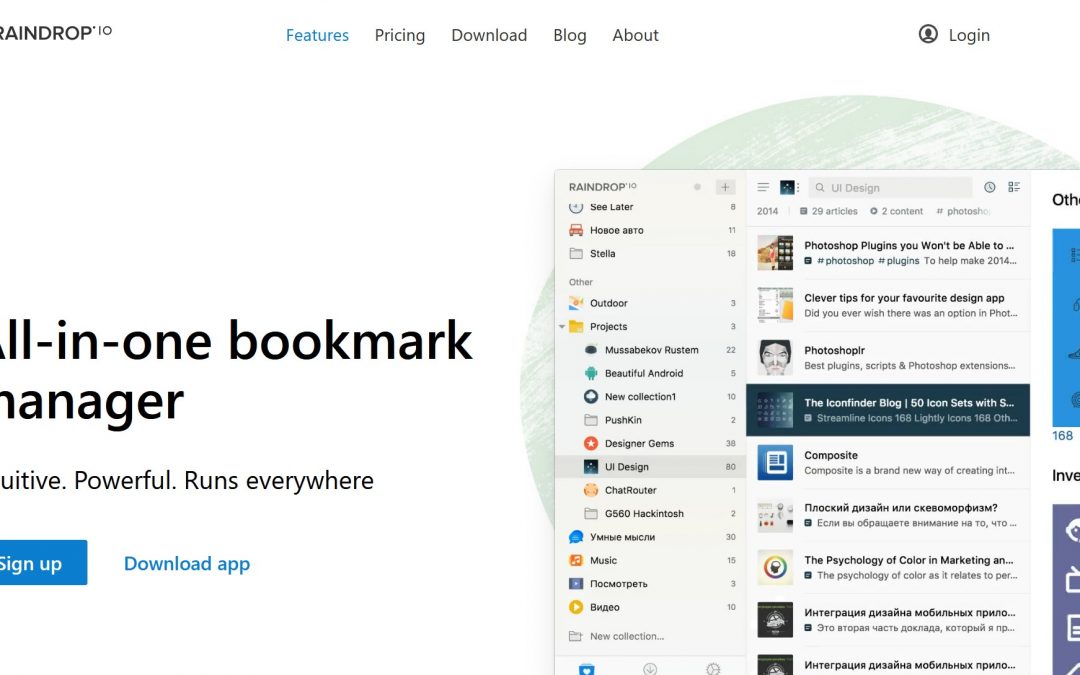Change the view layout with the grid icon

[x=1014, y=187]
